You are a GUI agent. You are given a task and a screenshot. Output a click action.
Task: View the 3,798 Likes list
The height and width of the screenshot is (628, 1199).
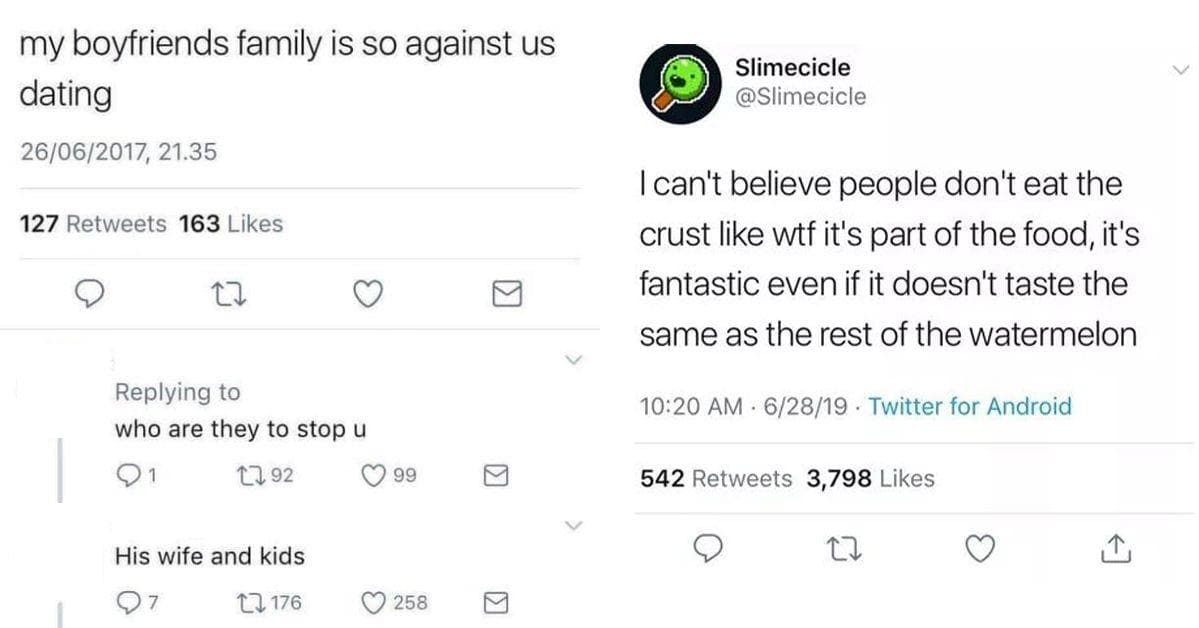870,479
